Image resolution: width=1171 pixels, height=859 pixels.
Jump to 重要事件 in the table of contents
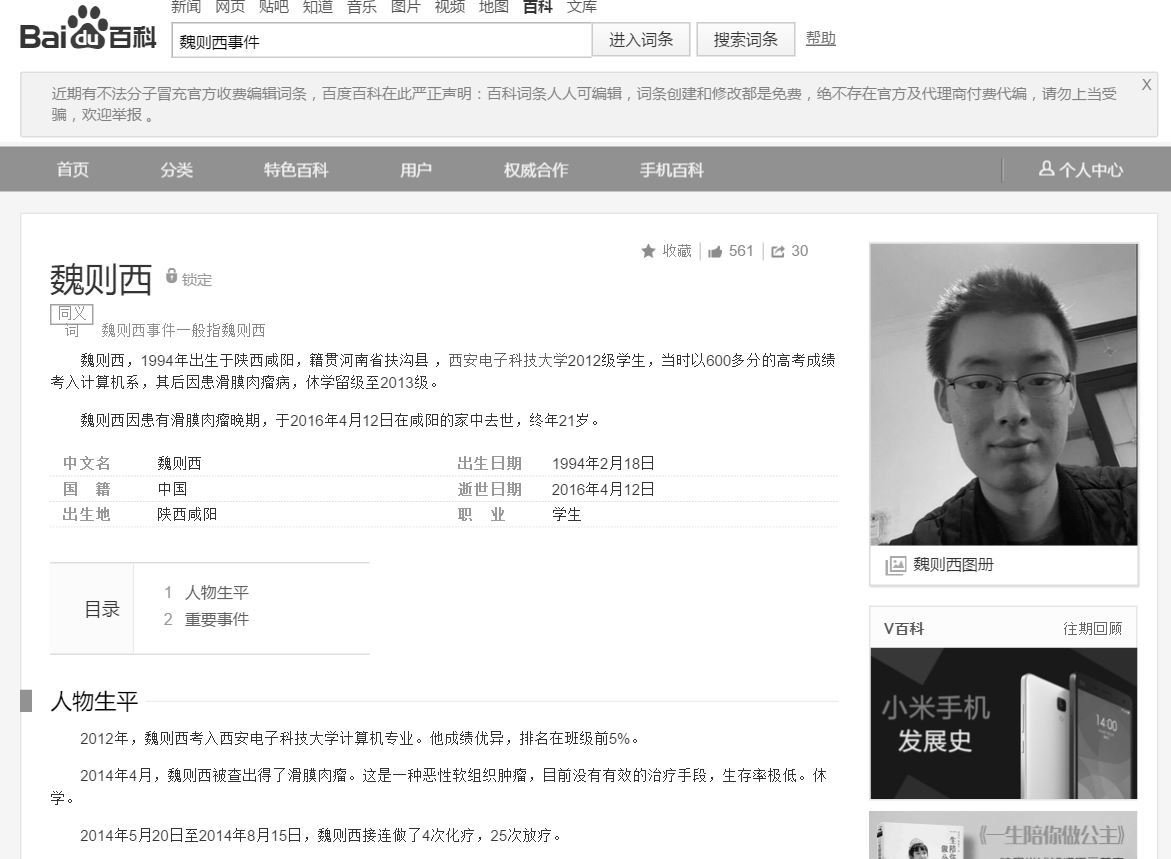pos(216,619)
